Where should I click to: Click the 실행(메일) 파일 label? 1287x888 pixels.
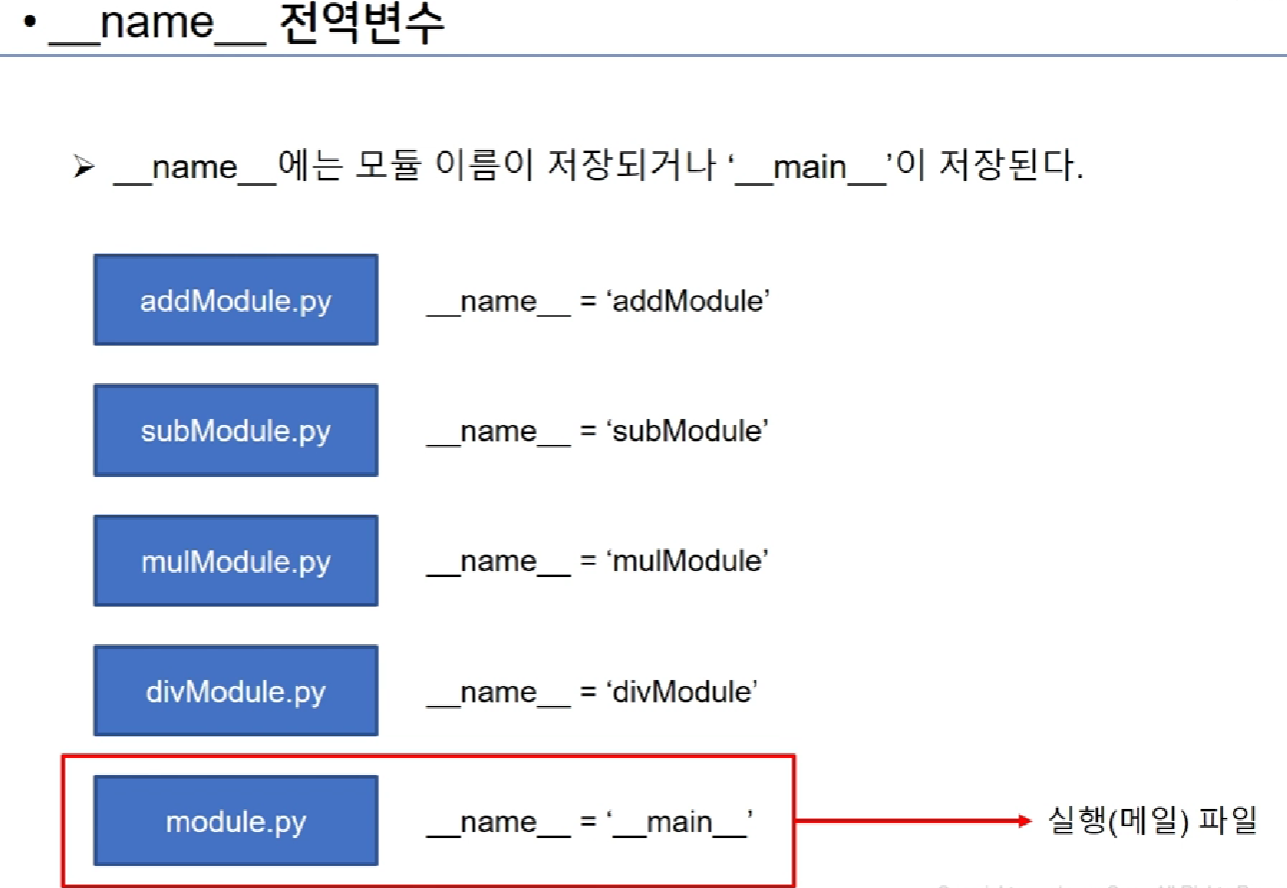coord(1151,821)
